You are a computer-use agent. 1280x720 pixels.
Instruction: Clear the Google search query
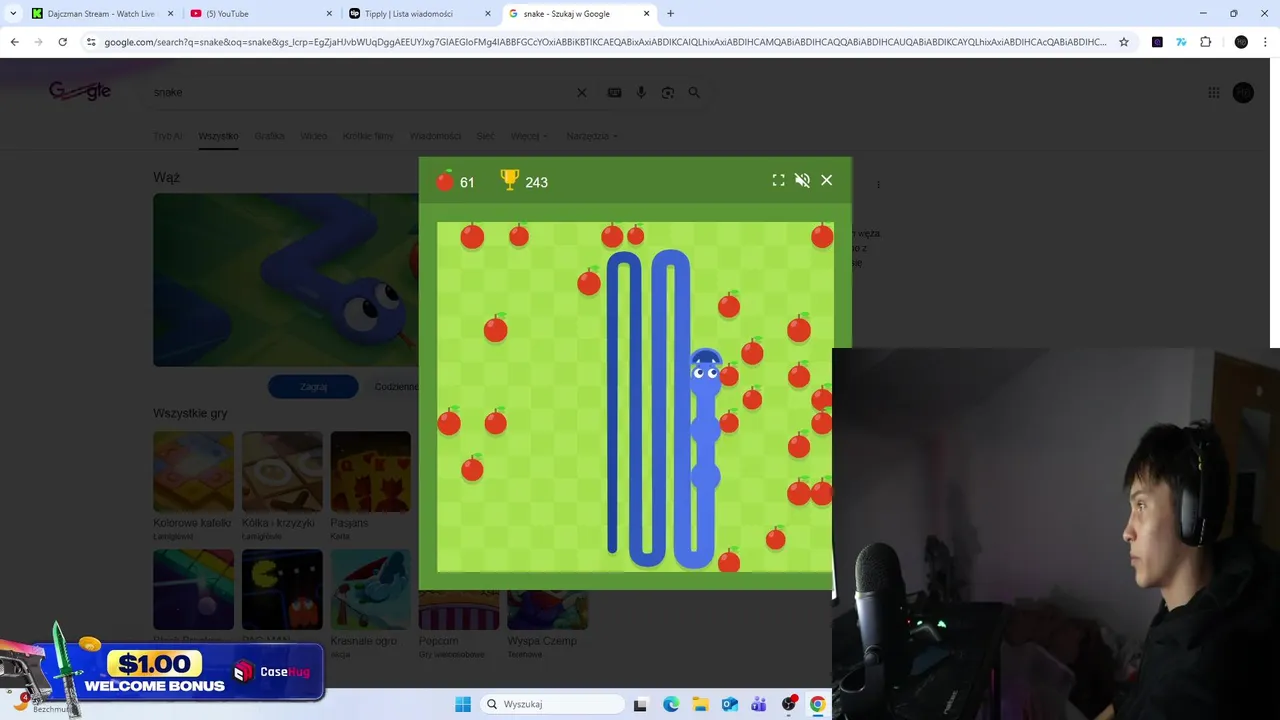click(582, 92)
